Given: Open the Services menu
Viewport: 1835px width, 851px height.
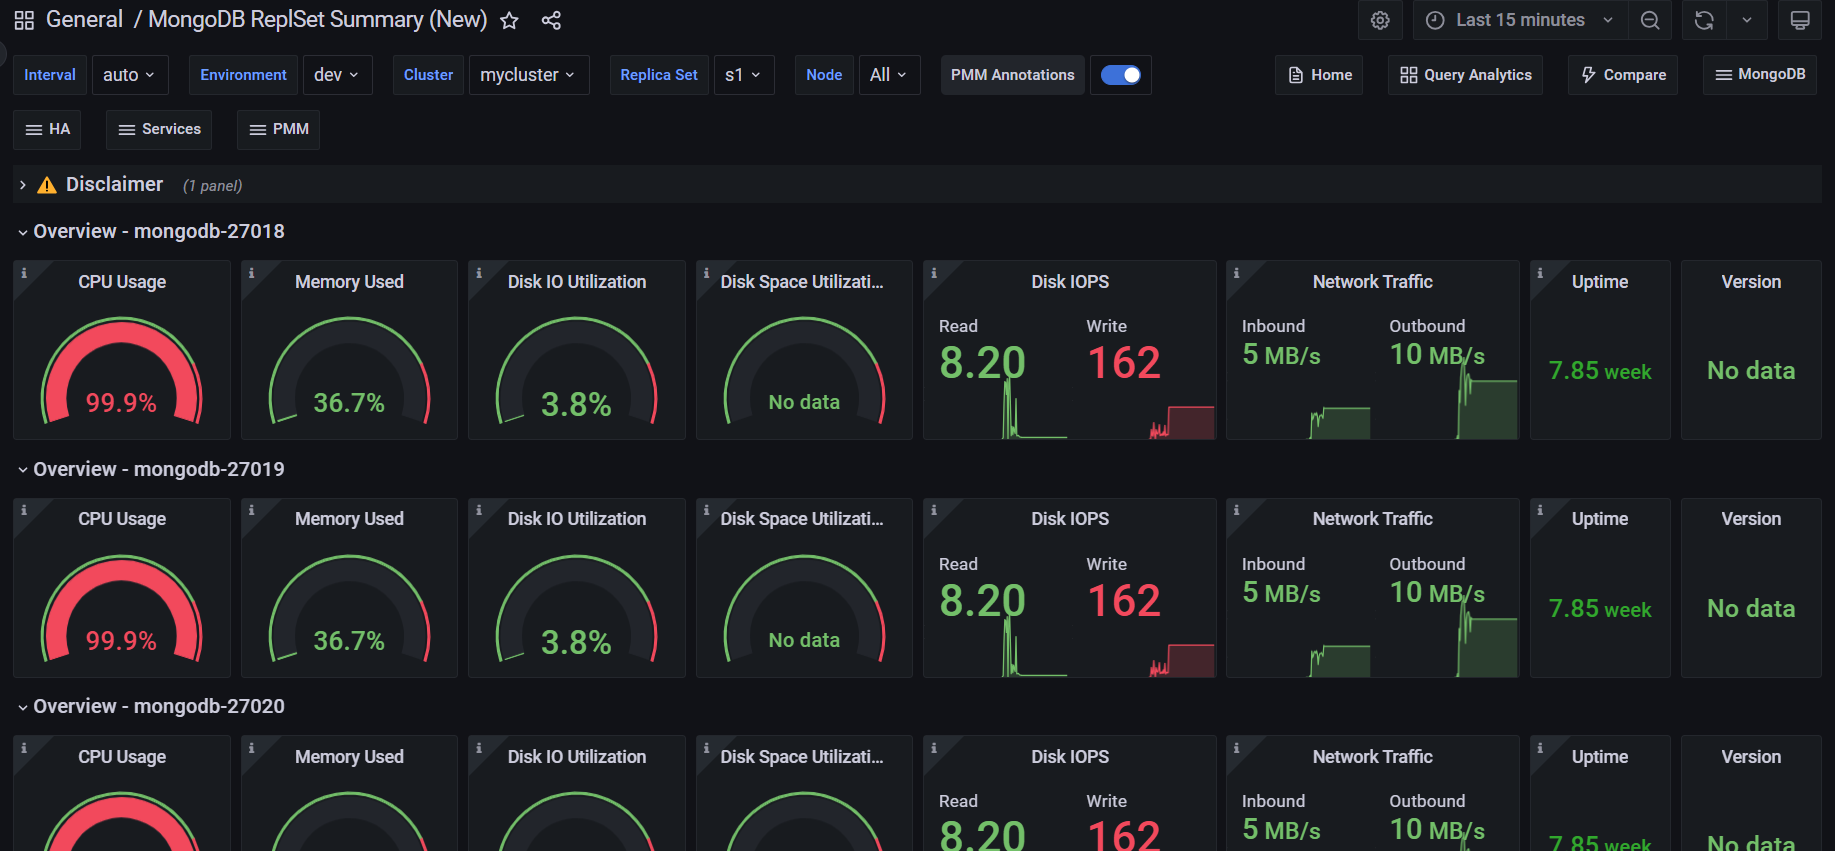Looking at the screenshot, I should click(x=159, y=130).
